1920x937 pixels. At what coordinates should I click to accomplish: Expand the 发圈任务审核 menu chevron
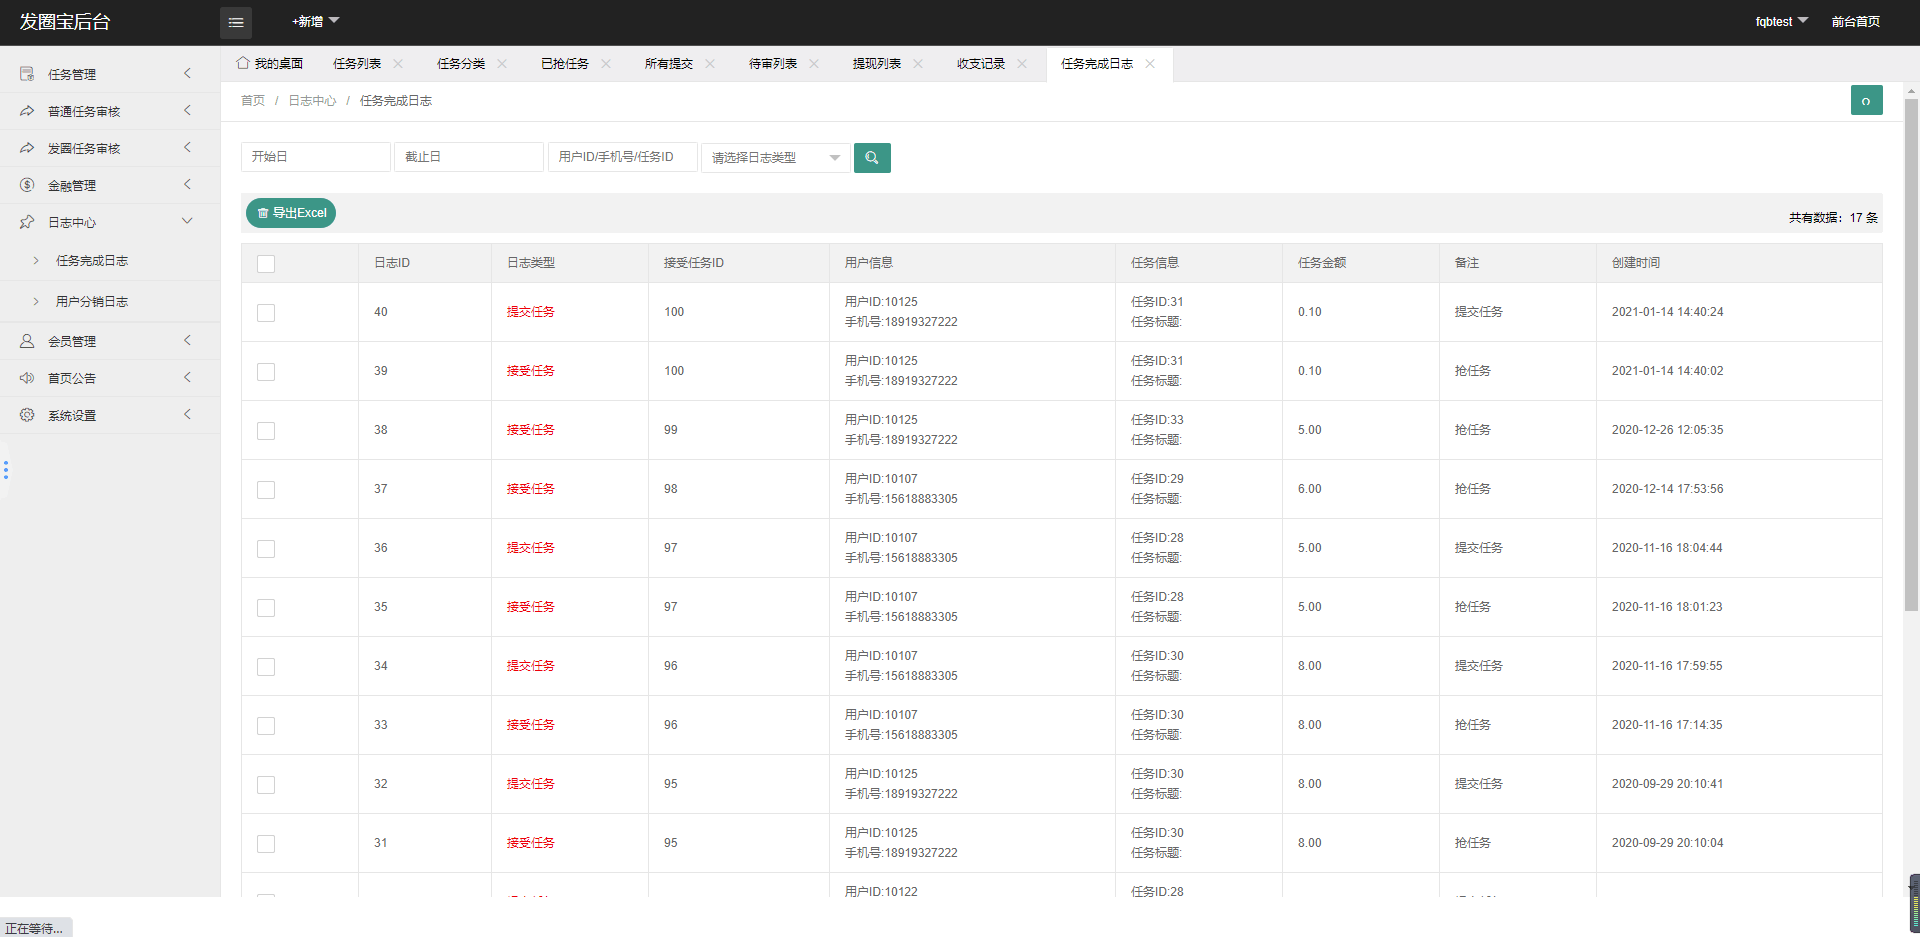click(187, 147)
